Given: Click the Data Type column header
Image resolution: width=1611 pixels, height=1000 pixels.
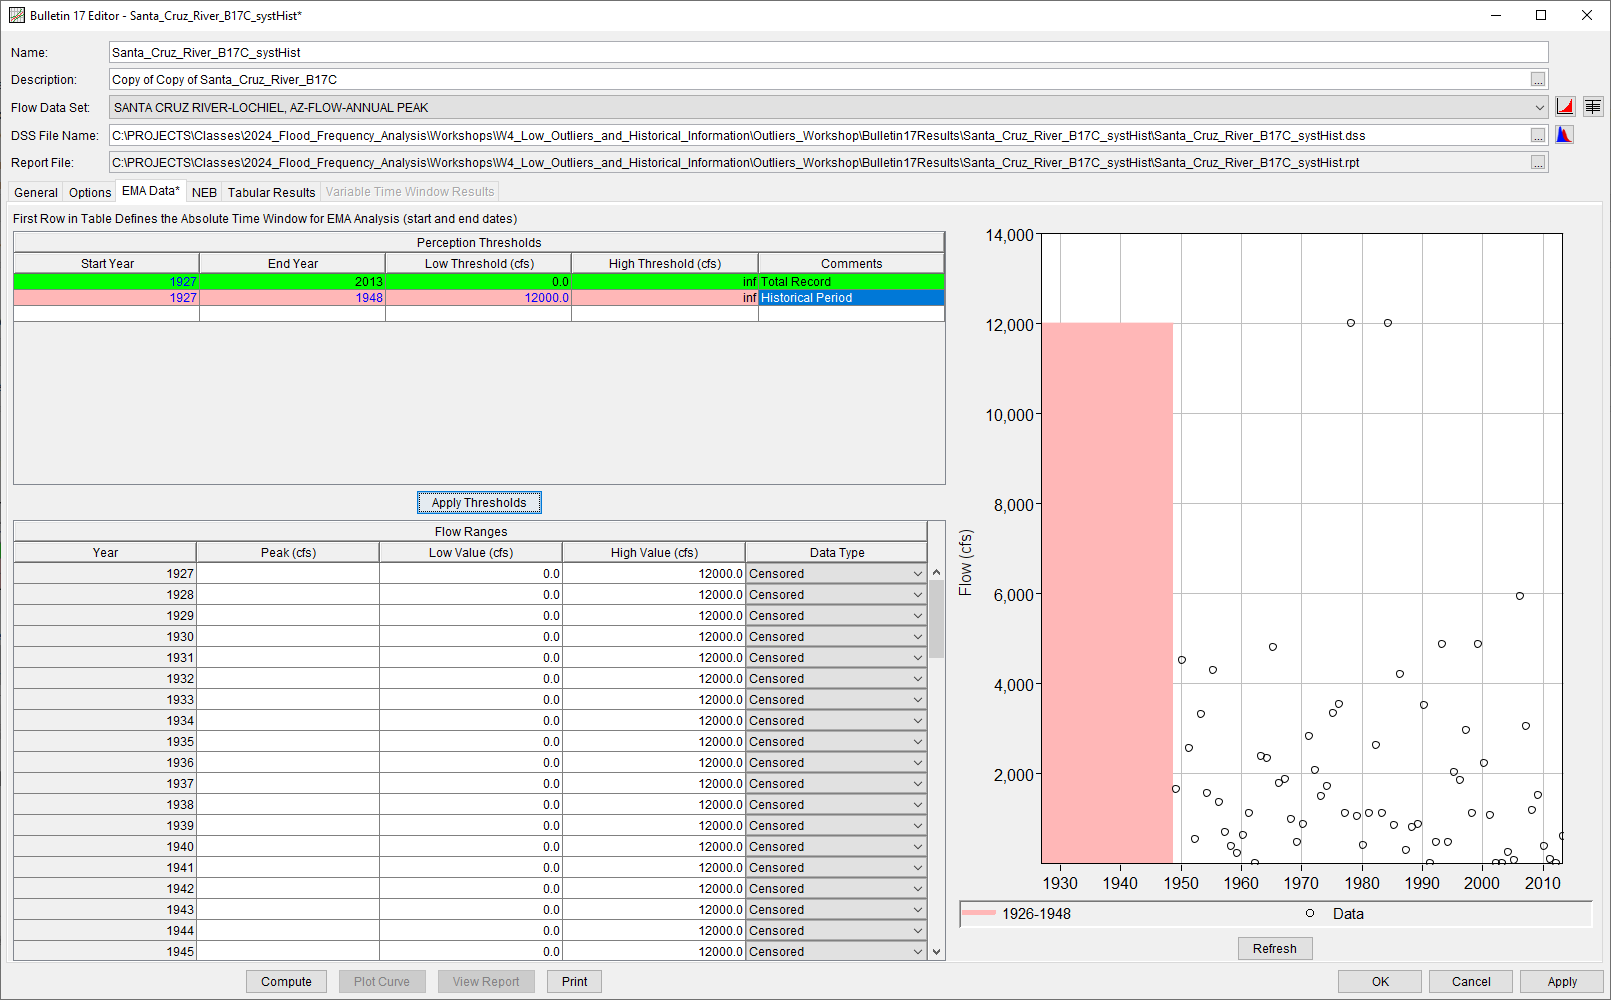Looking at the screenshot, I should click(837, 553).
